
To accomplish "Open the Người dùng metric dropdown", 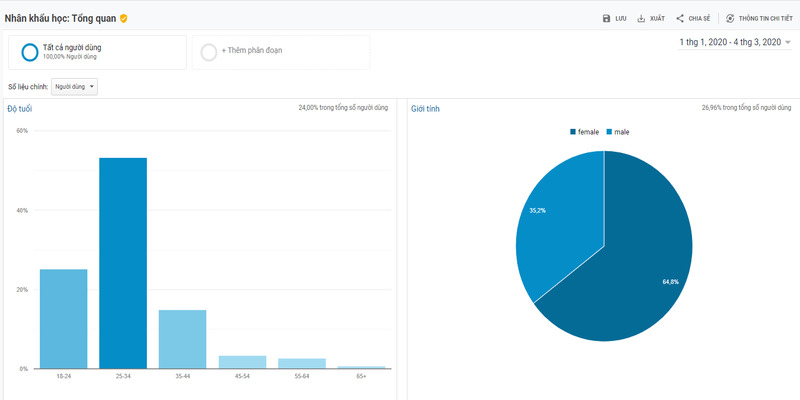I will (74, 87).
